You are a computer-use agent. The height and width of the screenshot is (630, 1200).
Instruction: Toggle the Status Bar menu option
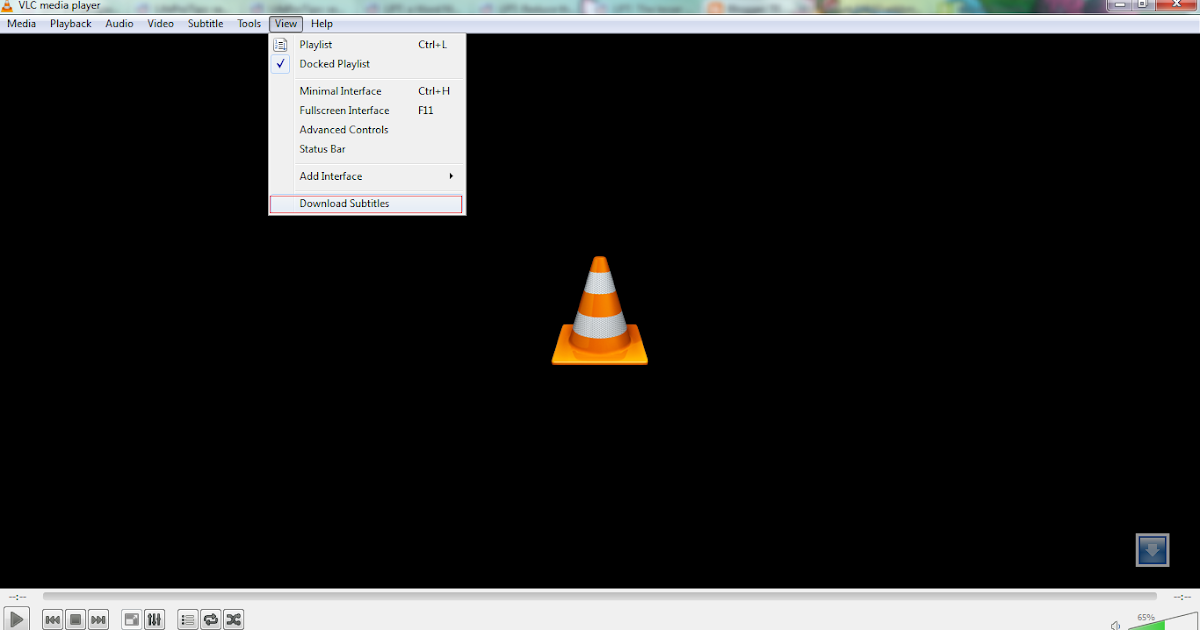[367, 149]
